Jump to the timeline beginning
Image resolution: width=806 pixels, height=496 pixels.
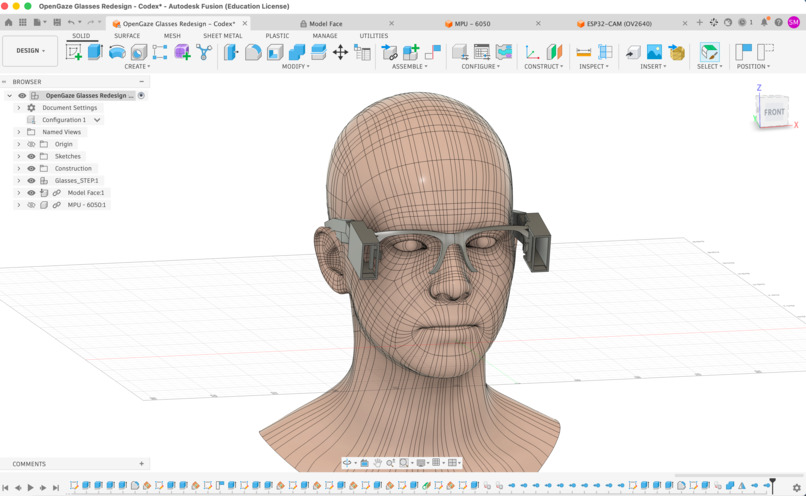5,487
